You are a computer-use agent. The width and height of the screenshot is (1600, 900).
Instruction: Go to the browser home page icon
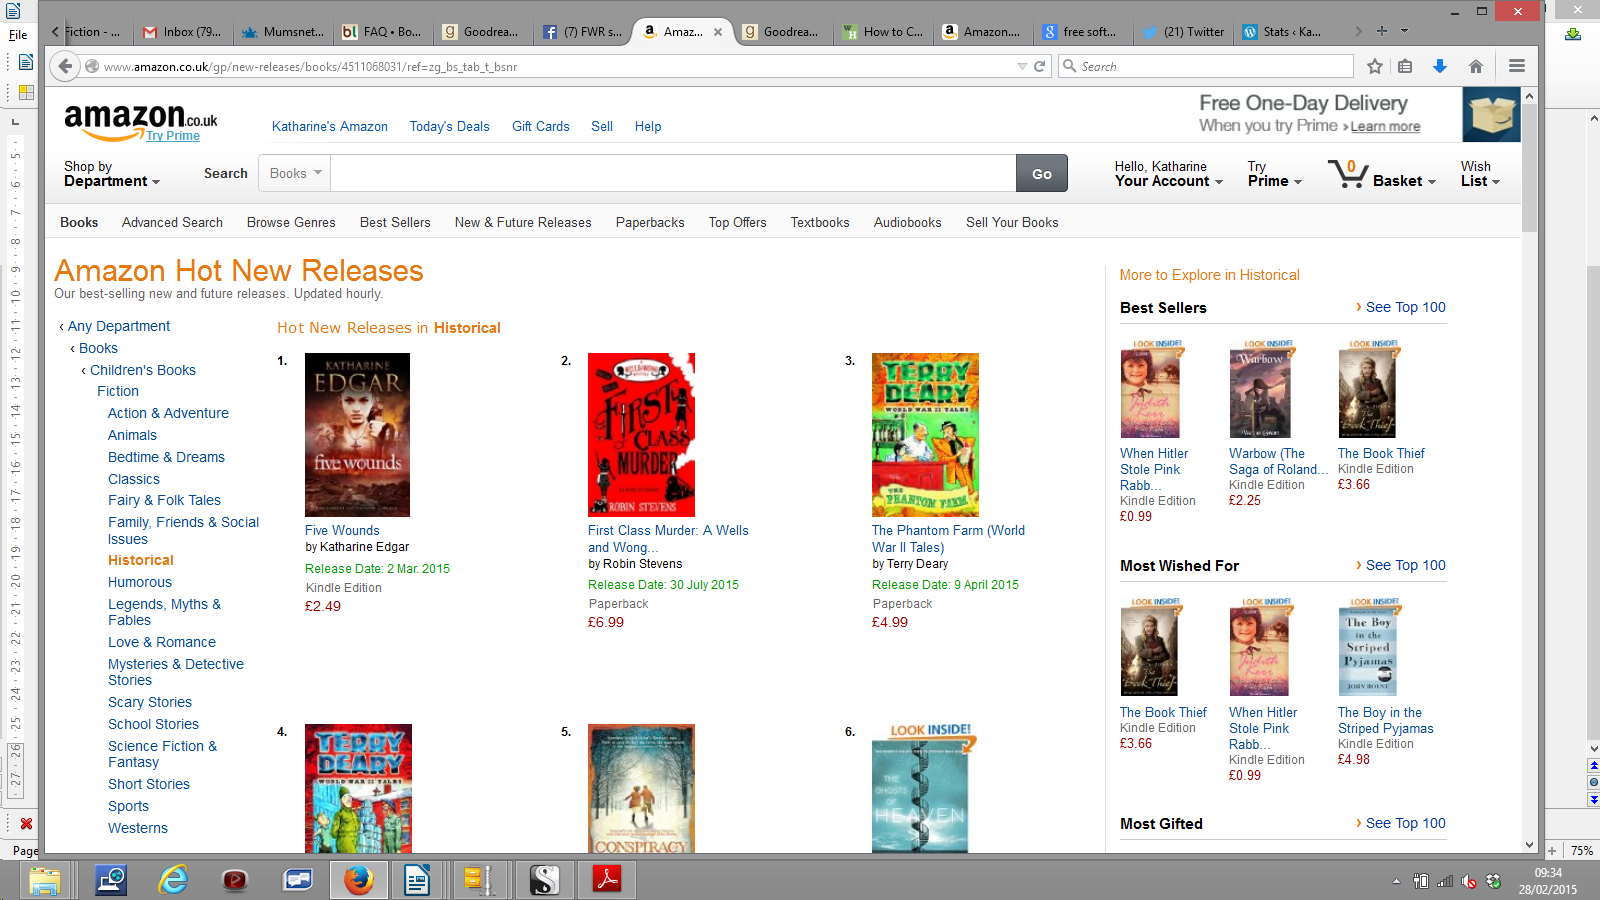click(x=1475, y=66)
